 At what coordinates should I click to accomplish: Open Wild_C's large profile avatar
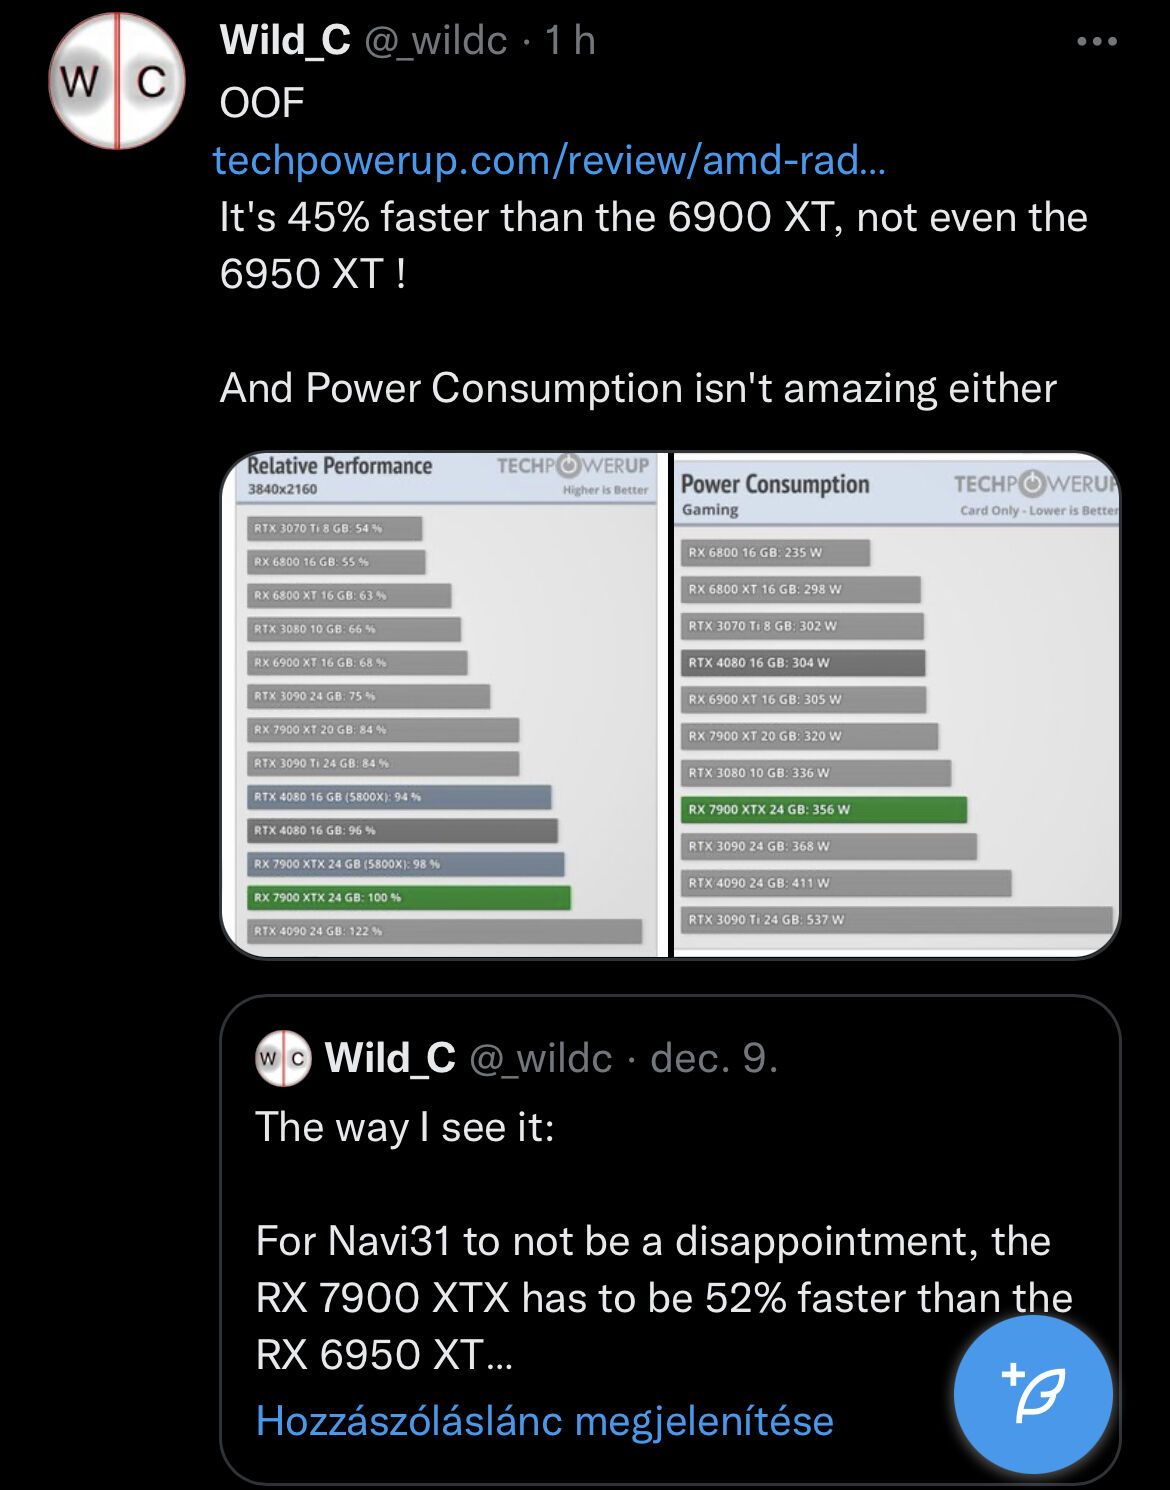coord(117,81)
